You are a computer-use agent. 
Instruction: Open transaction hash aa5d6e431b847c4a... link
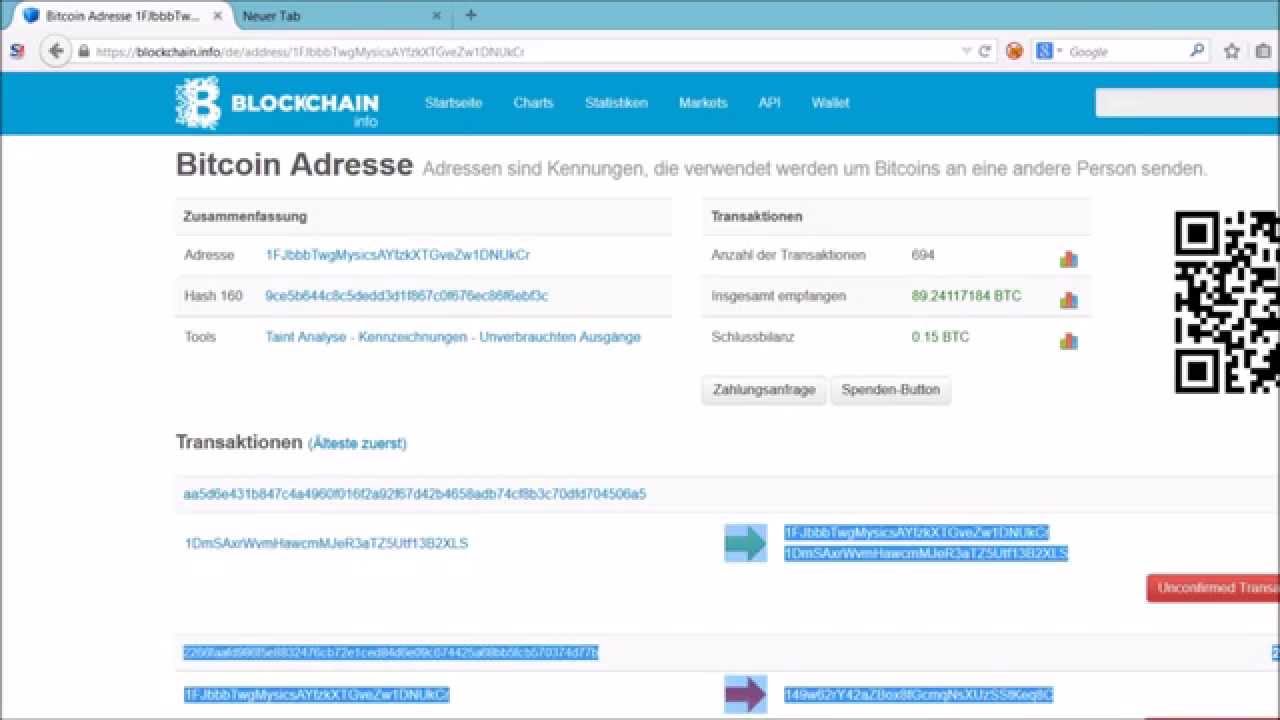(414, 494)
